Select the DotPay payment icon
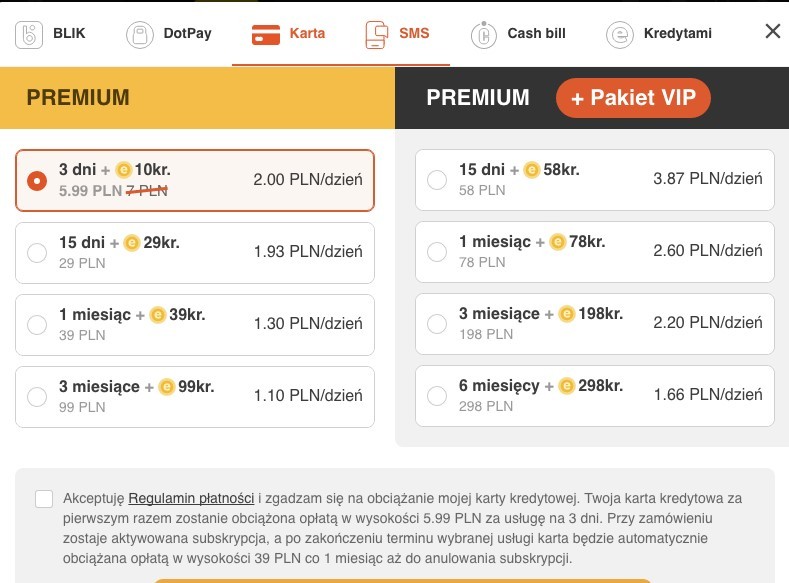789x583 pixels. 139,35
